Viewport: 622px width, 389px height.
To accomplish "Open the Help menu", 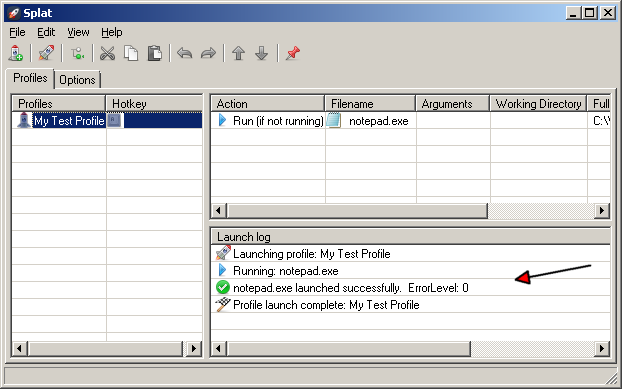I will pos(111,32).
